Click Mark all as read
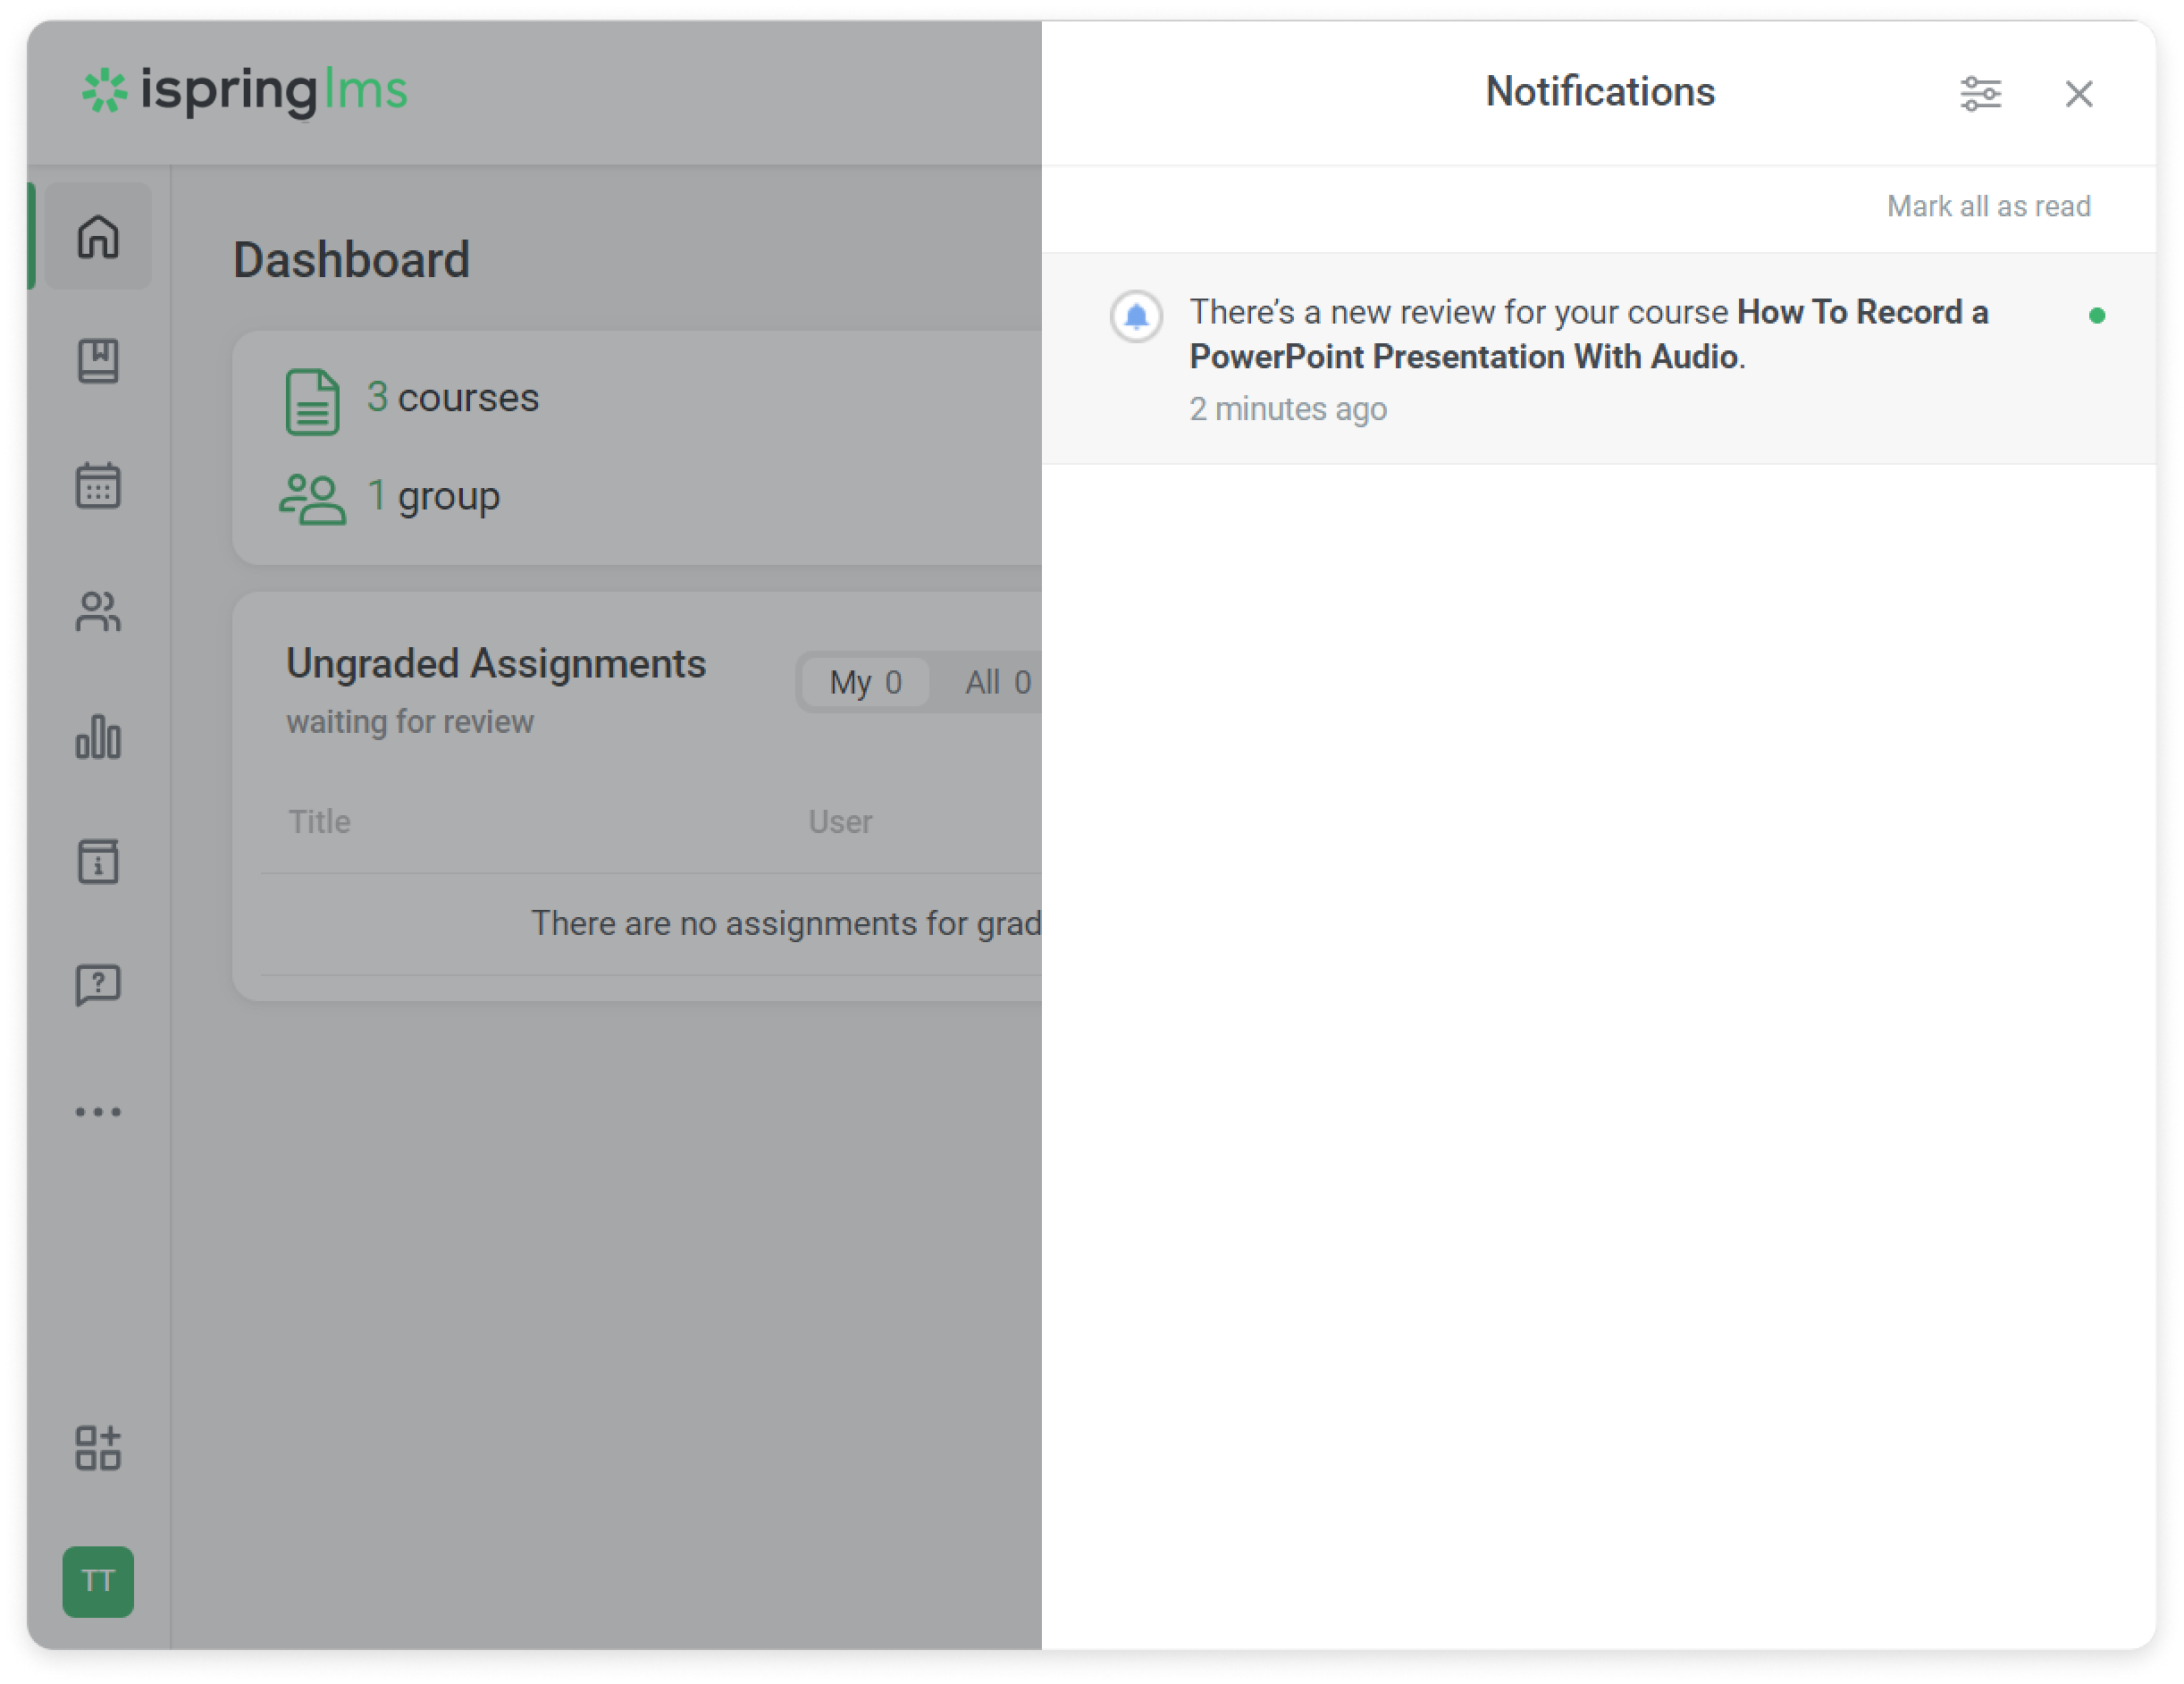 pyautogui.click(x=1987, y=206)
